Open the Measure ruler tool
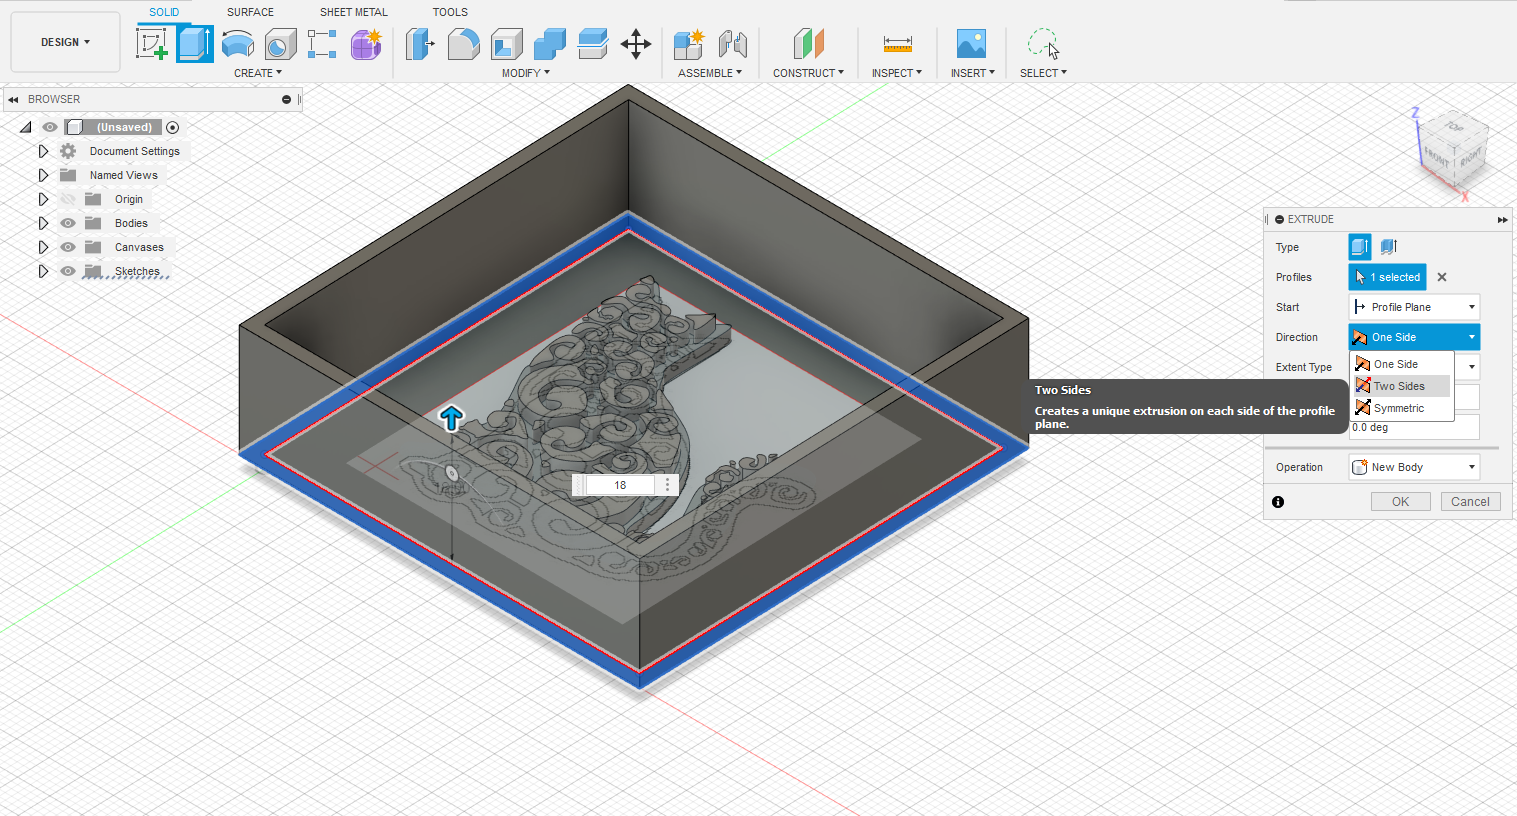Viewport: 1517px width, 816px height. [x=897, y=44]
